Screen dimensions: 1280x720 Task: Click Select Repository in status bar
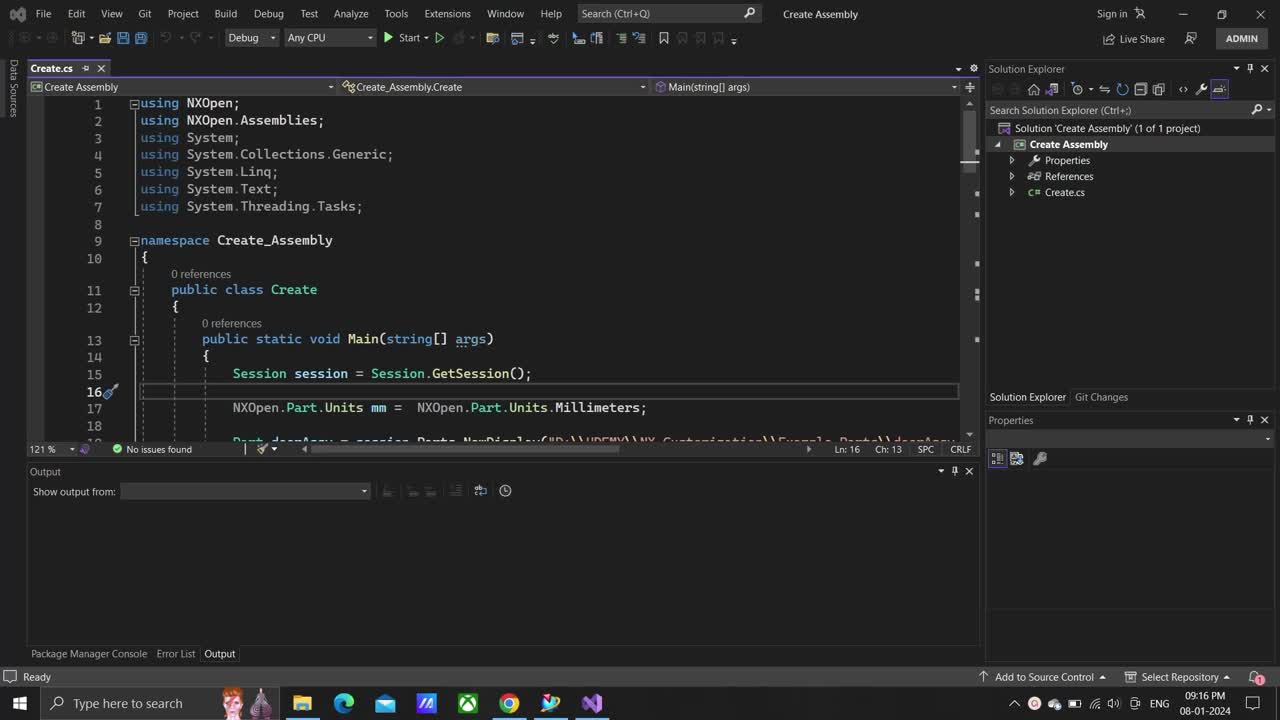1178,677
